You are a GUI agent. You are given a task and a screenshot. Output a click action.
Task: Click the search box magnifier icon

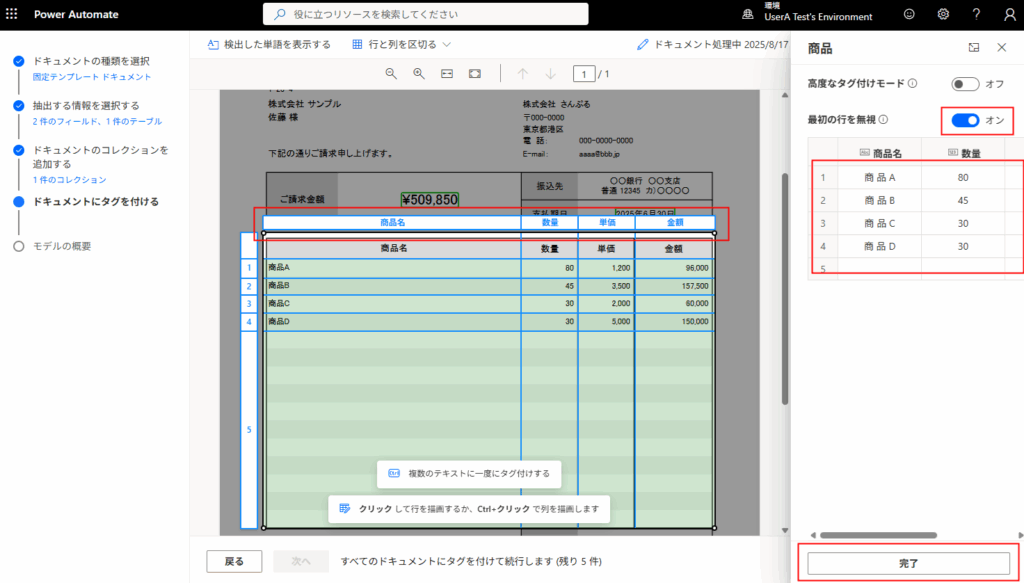click(x=280, y=14)
